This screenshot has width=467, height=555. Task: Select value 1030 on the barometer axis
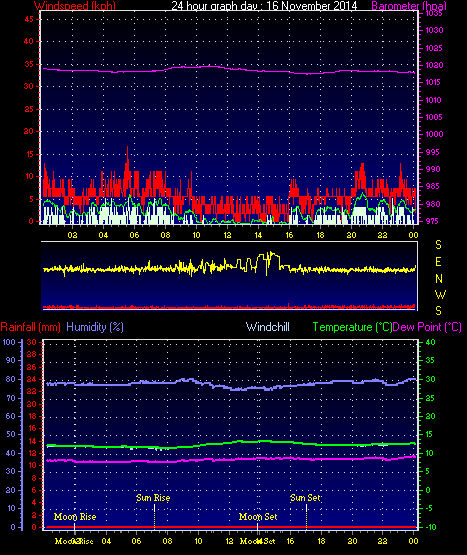(x=434, y=30)
